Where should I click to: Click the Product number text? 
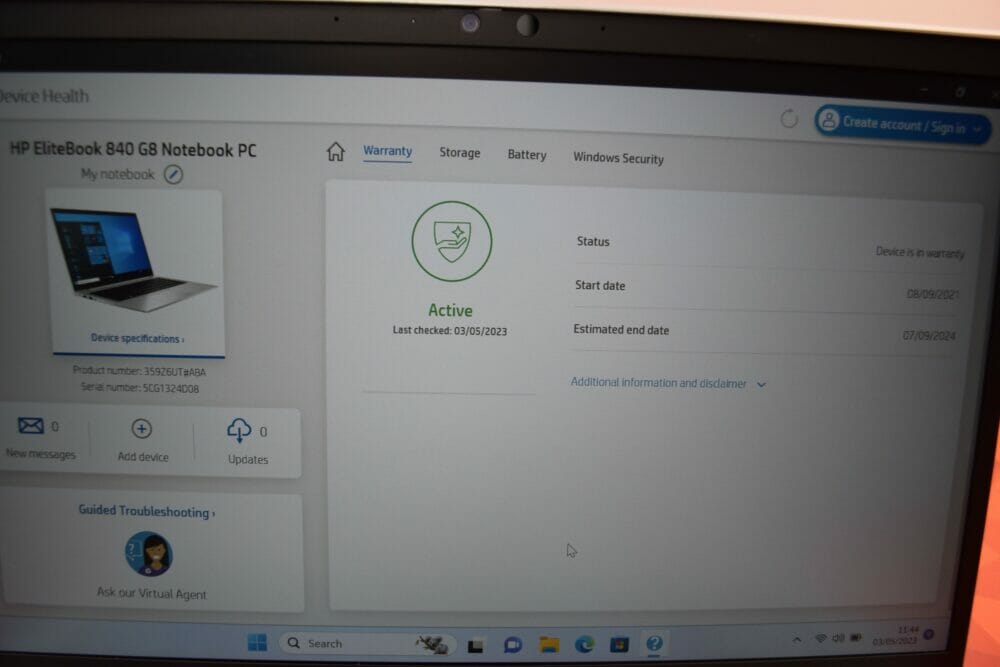(x=139, y=371)
